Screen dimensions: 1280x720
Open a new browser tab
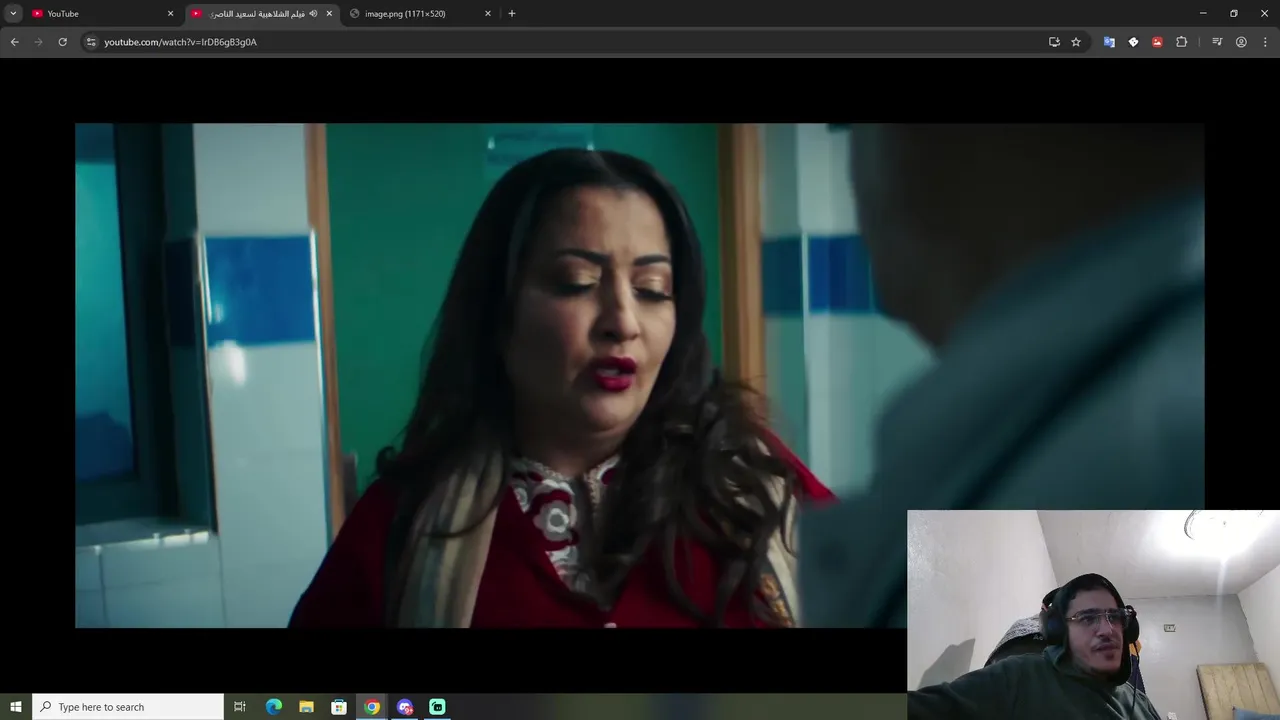[x=512, y=13]
